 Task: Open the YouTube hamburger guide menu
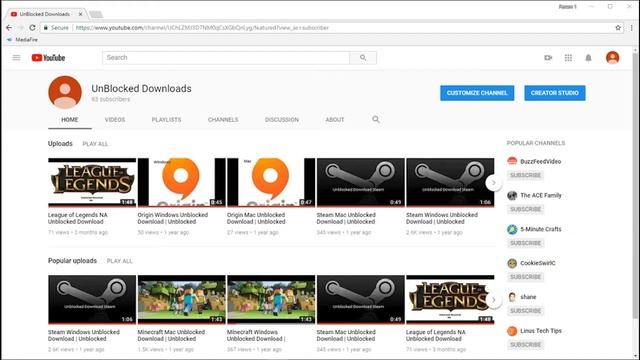point(16,58)
